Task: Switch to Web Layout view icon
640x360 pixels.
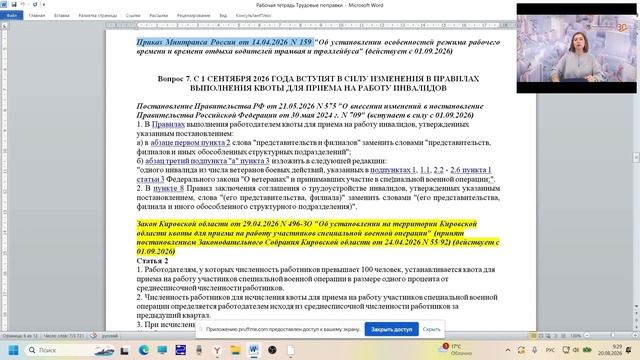Action: click(548, 336)
